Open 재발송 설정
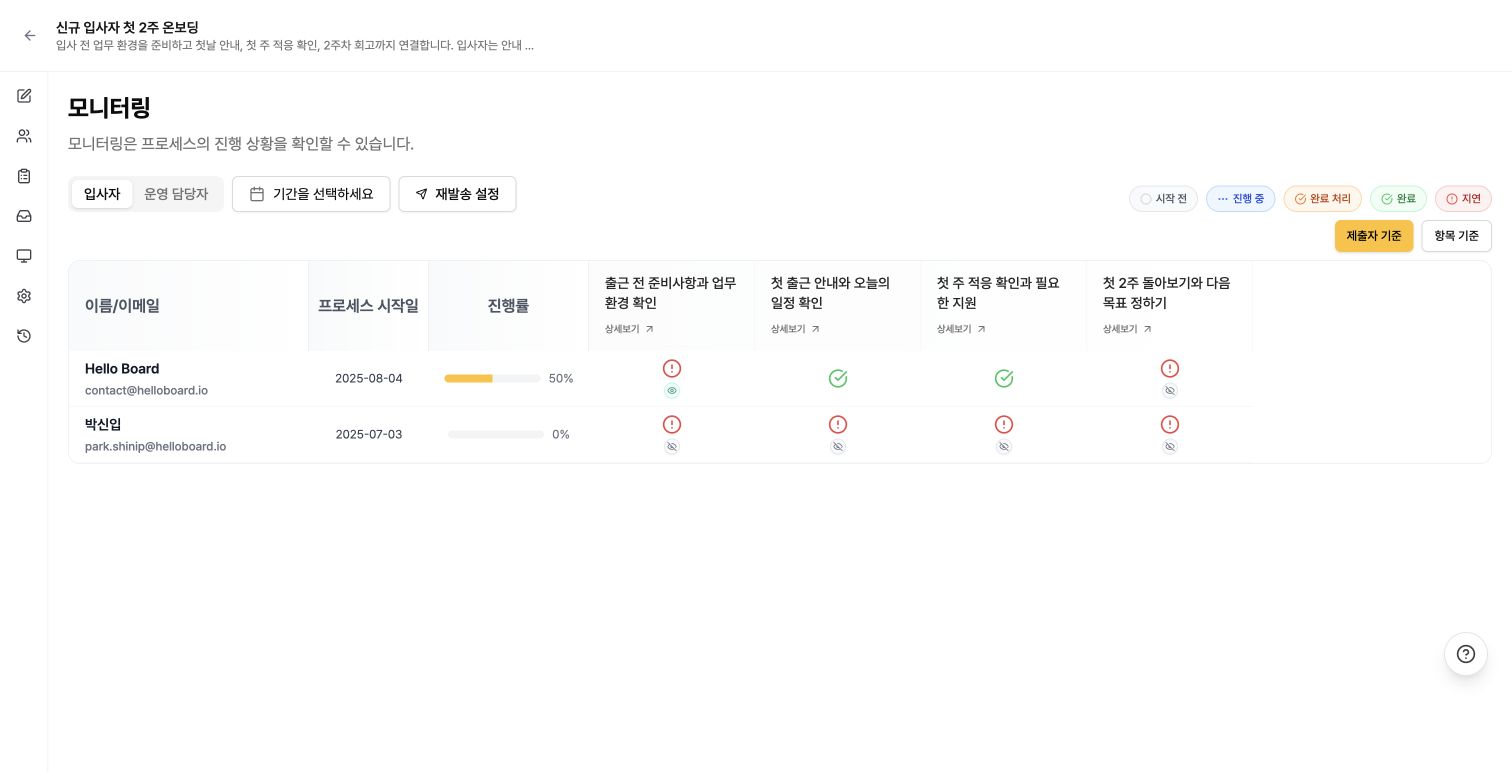The image size is (1512, 772). (x=457, y=194)
